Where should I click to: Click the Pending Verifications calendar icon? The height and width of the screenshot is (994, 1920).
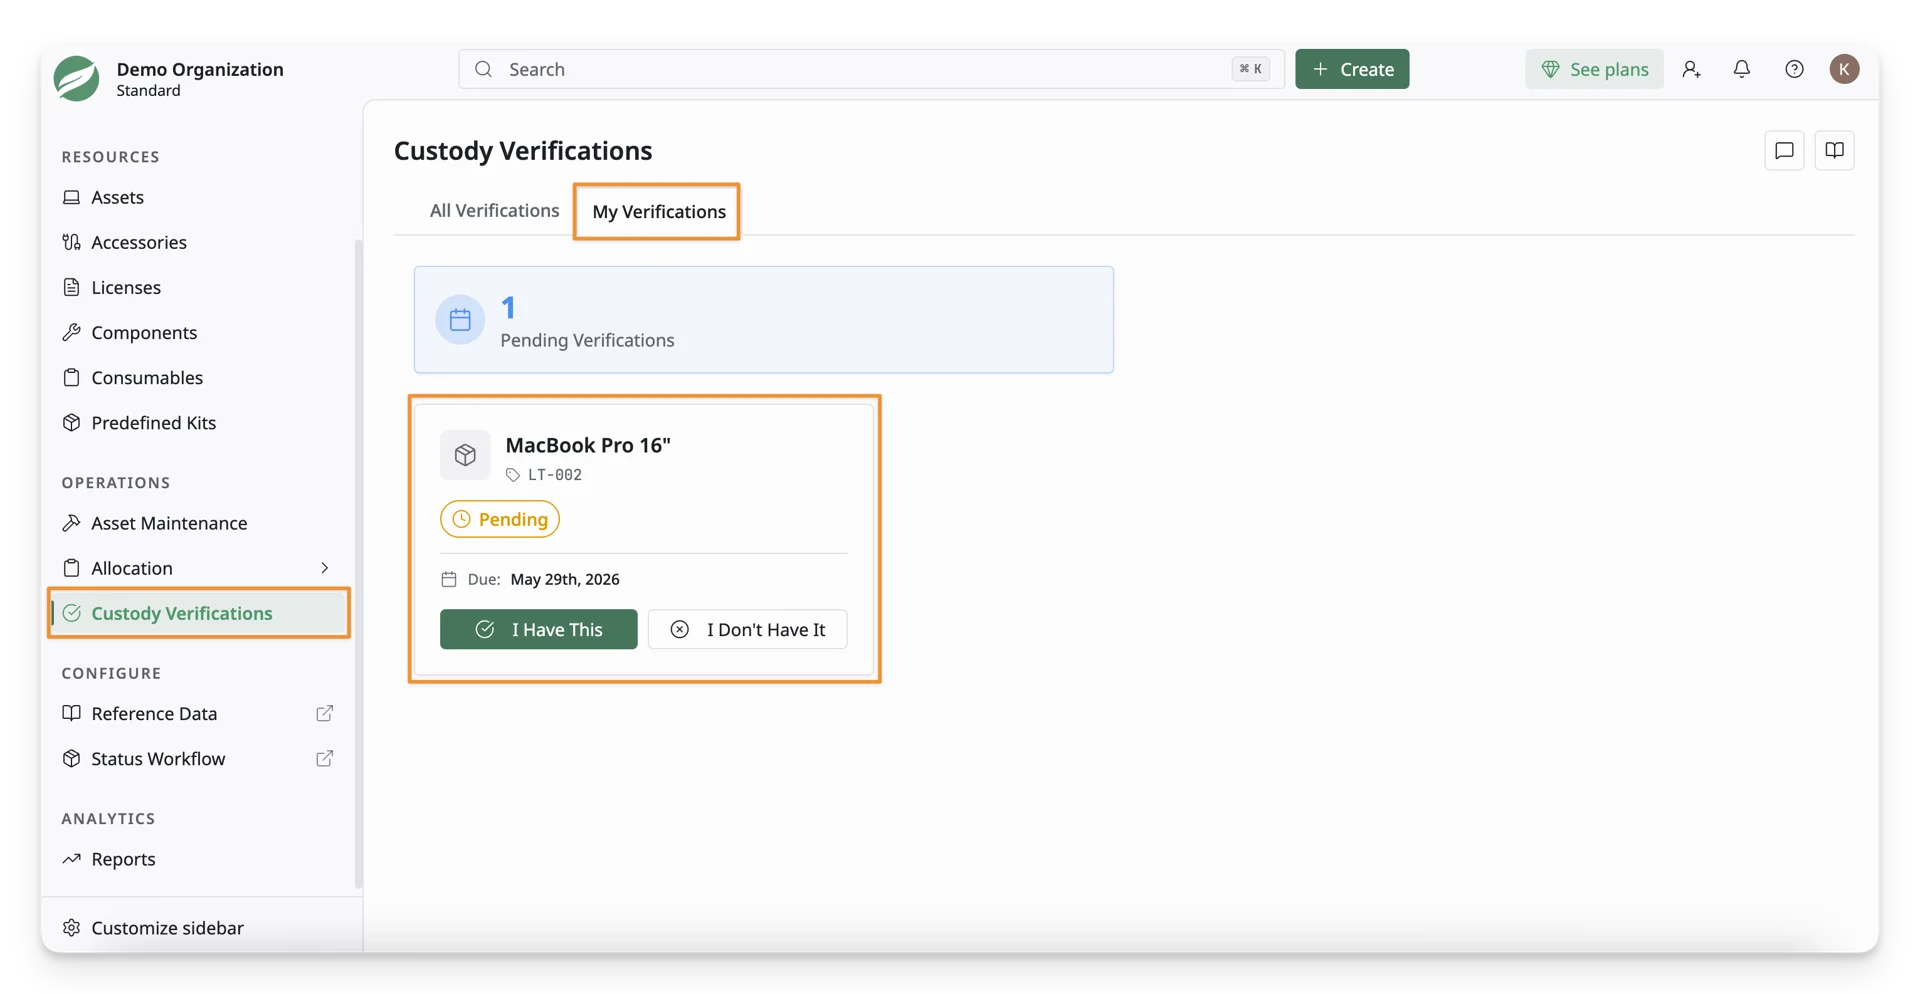pyautogui.click(x=460, y=320)
